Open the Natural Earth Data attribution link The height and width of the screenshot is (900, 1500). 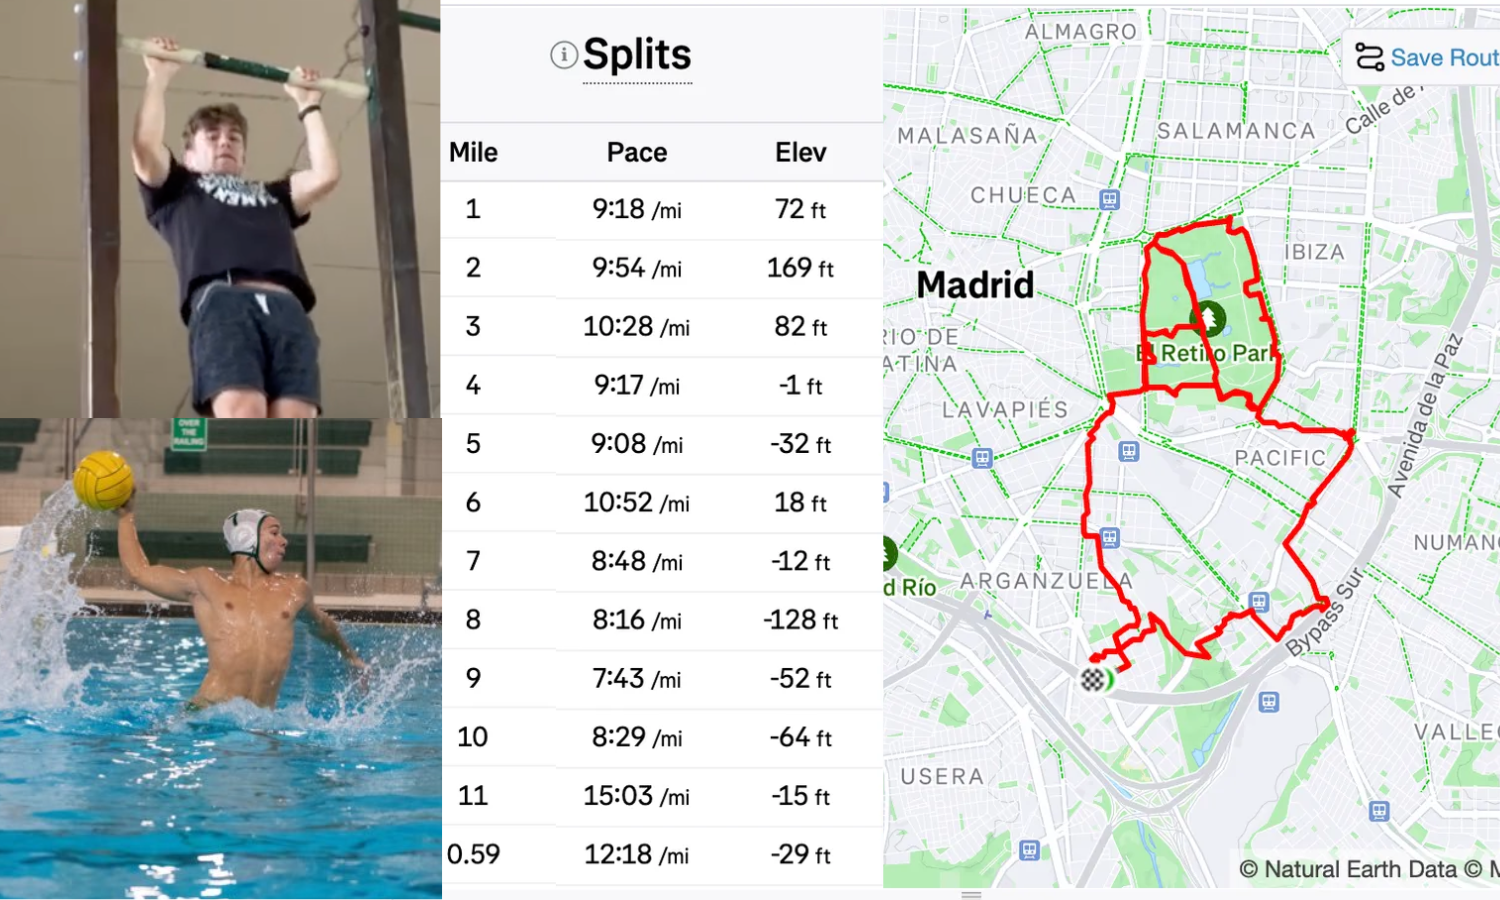coord(1349,869)
